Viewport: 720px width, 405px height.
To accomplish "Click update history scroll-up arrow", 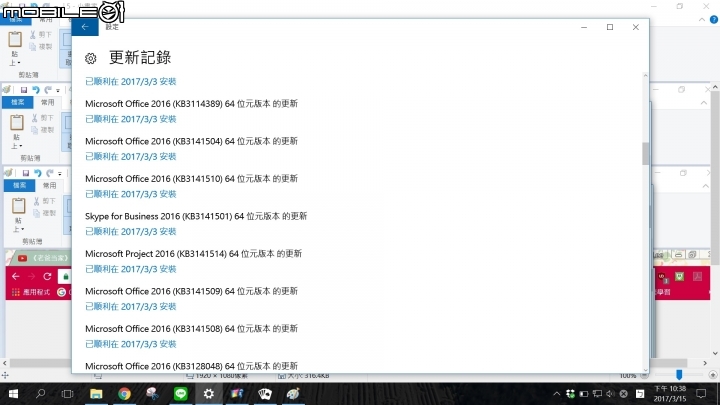I will (645, 76).
